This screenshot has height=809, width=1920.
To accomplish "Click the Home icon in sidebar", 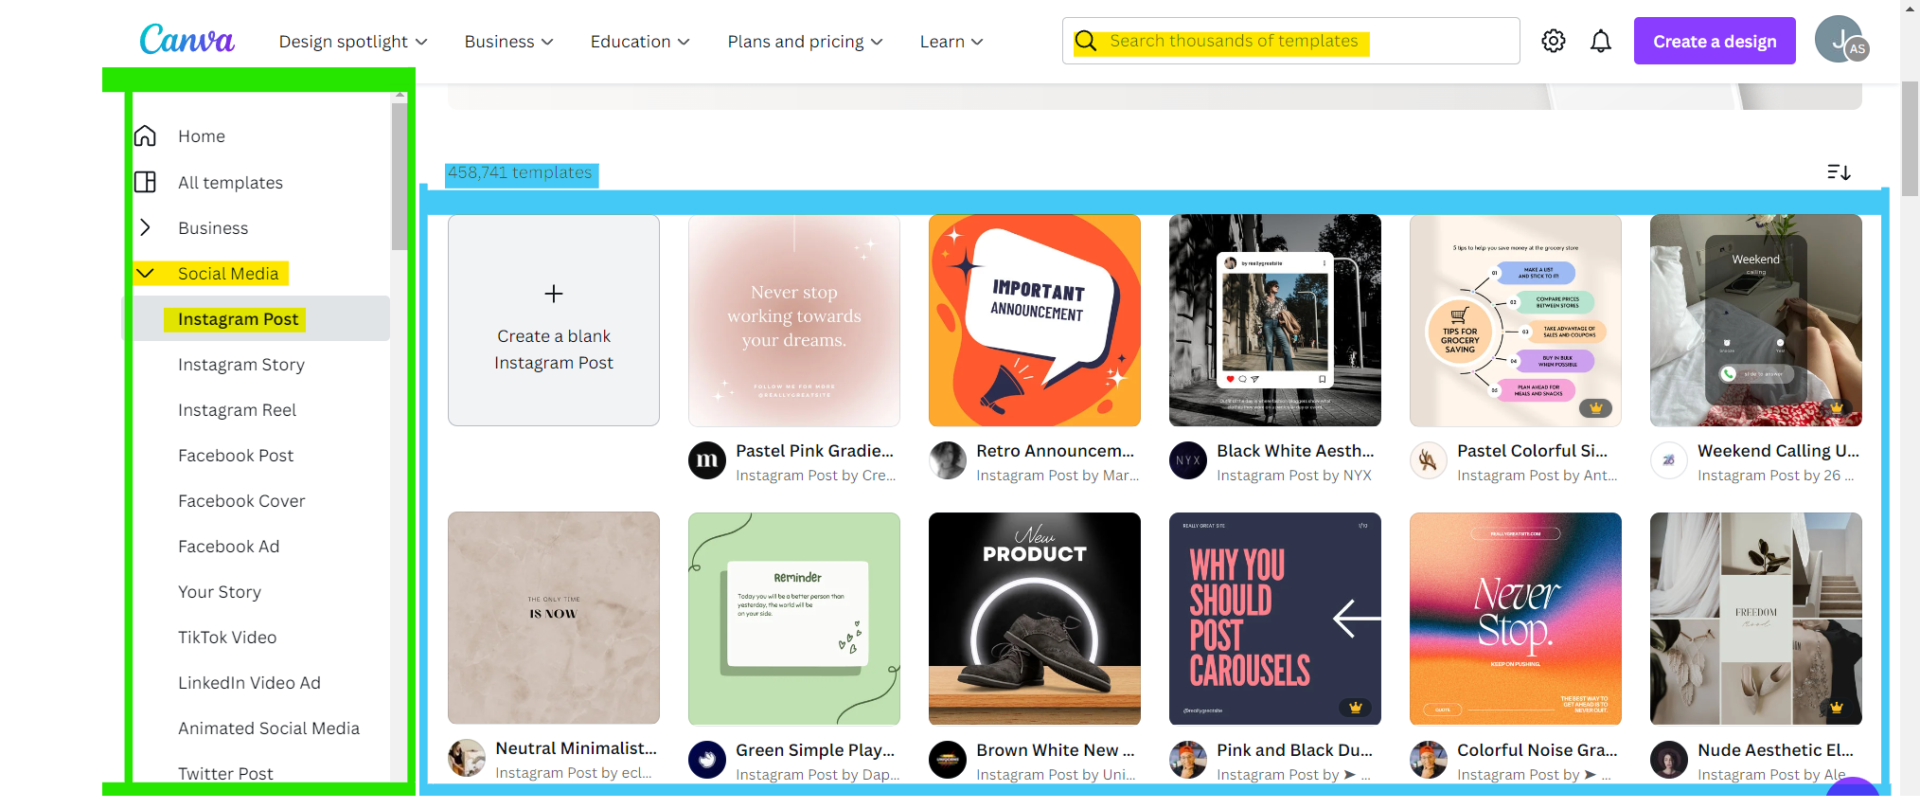I will 146,136.
